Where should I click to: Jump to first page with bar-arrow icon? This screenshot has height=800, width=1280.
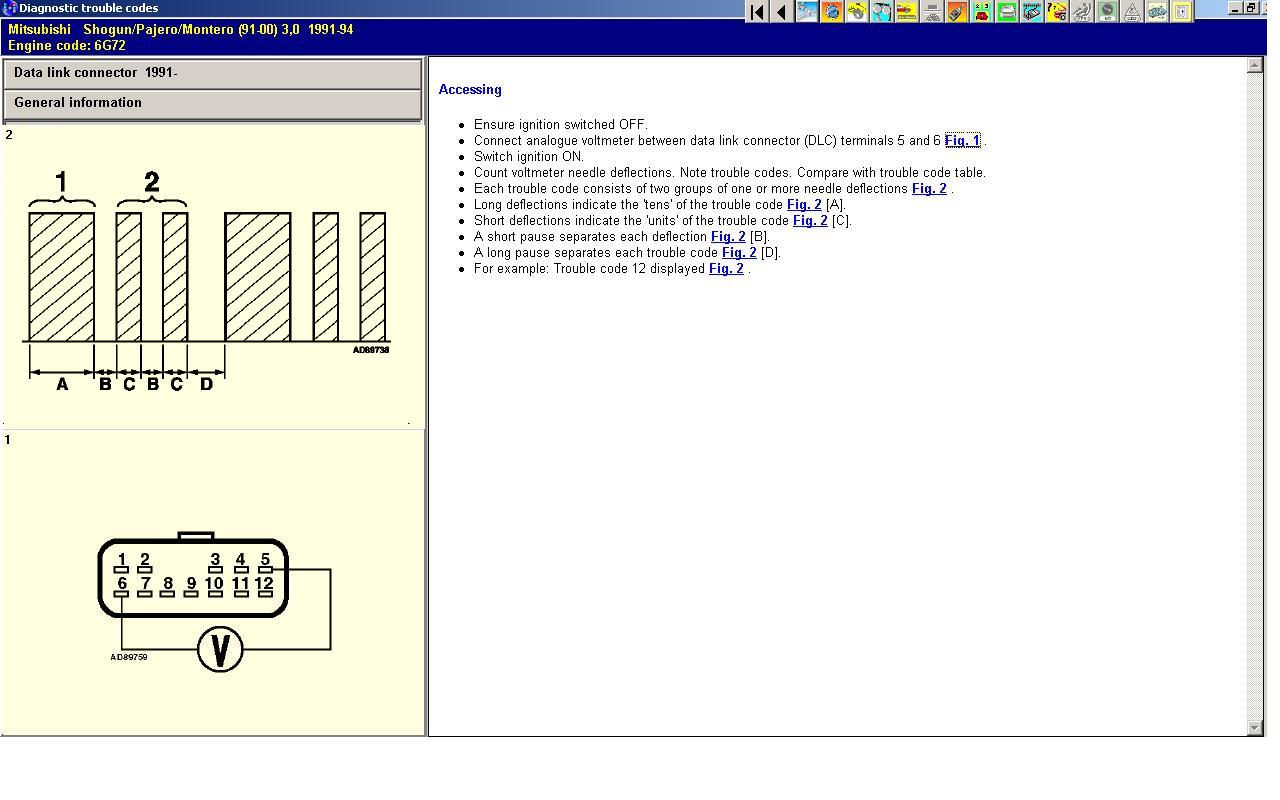click(757, 12)
